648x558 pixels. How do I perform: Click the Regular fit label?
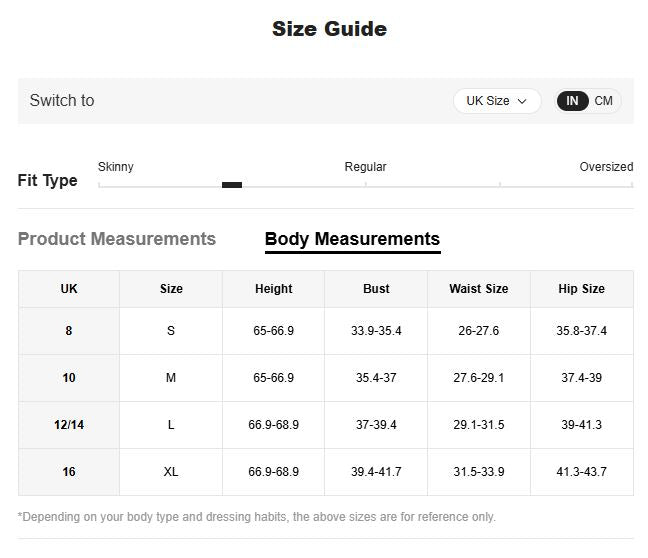click(365, 167)
